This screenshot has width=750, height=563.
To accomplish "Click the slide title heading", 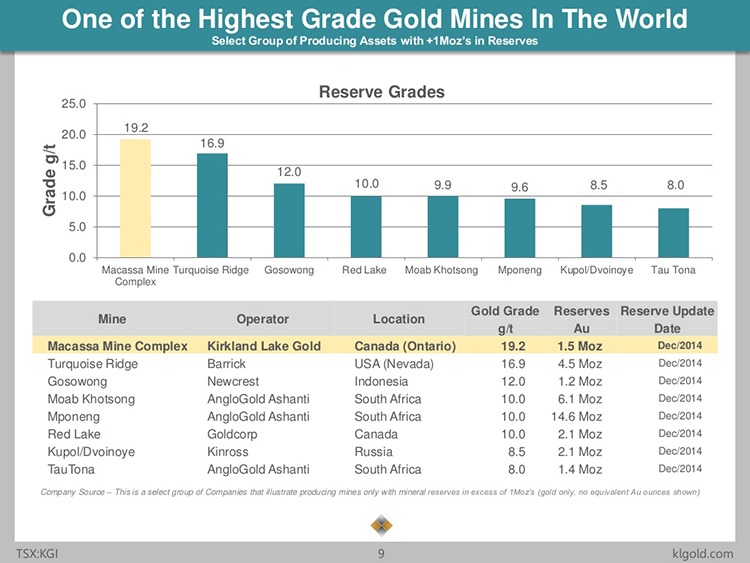I will pos(375,19).
